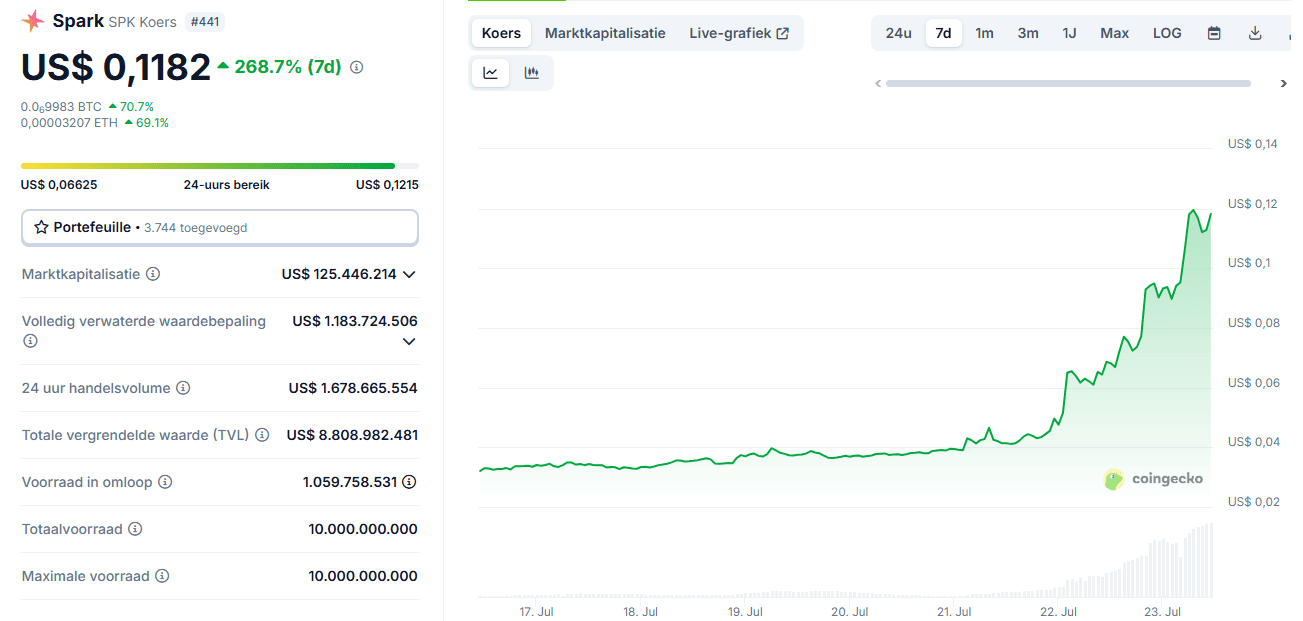The width and height of the screenshot is (1303, 621).
Task: Click the 20. Jul date label
Action: [x=849, y=612]
